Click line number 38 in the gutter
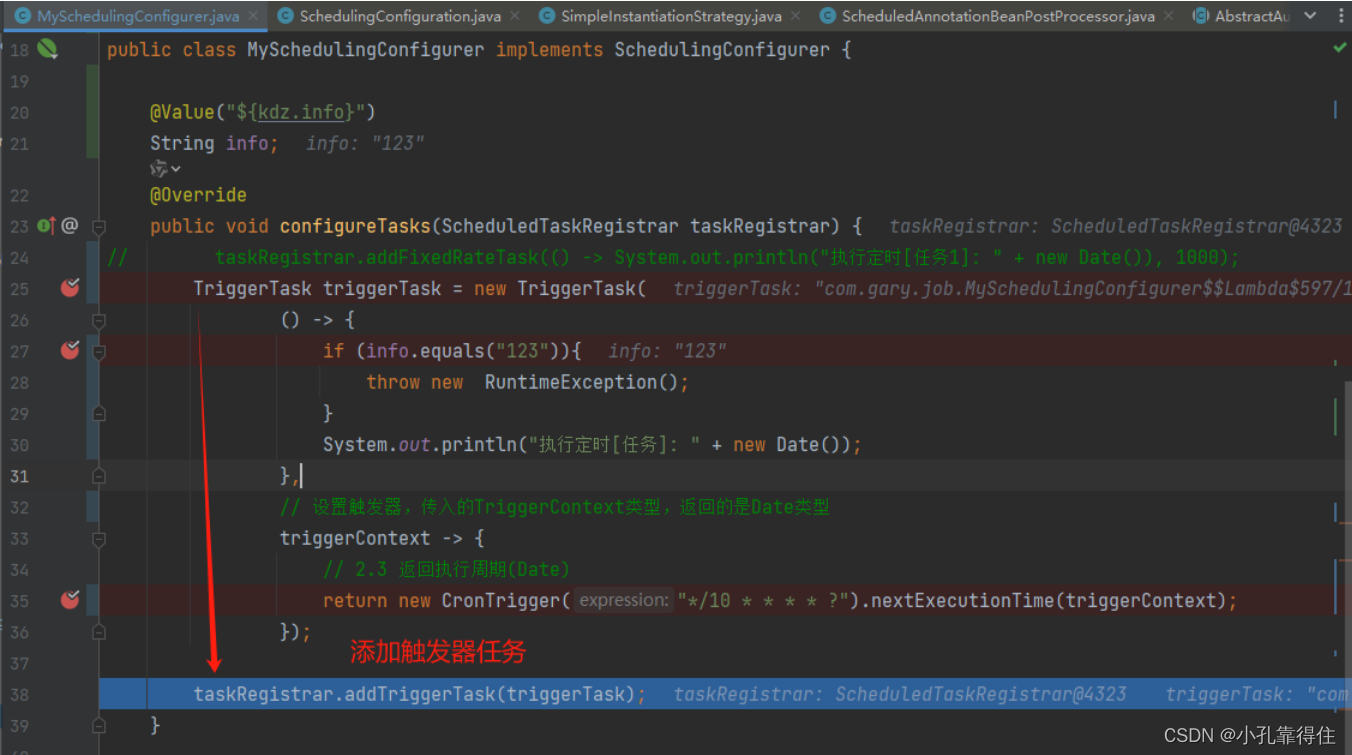The width and height of the screenshot is (1352, 755). pos(19,694)
